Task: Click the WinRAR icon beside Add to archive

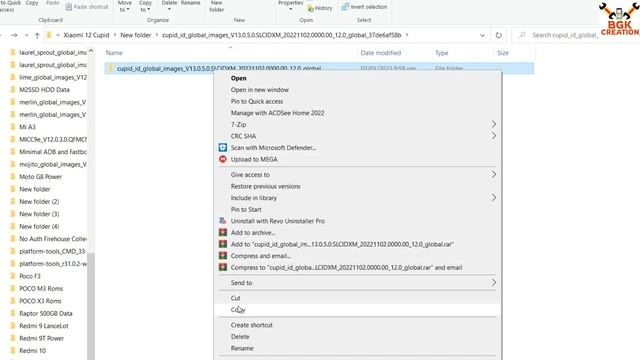Action: 222,233
